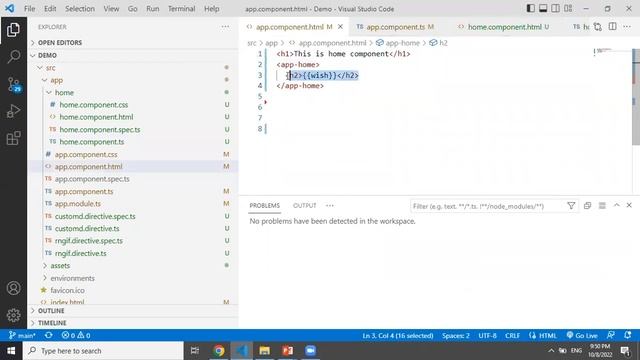Expand the Open Editors section
This screenshot has width=640, height=360.
pyautogui.click(x=133, y=42)
